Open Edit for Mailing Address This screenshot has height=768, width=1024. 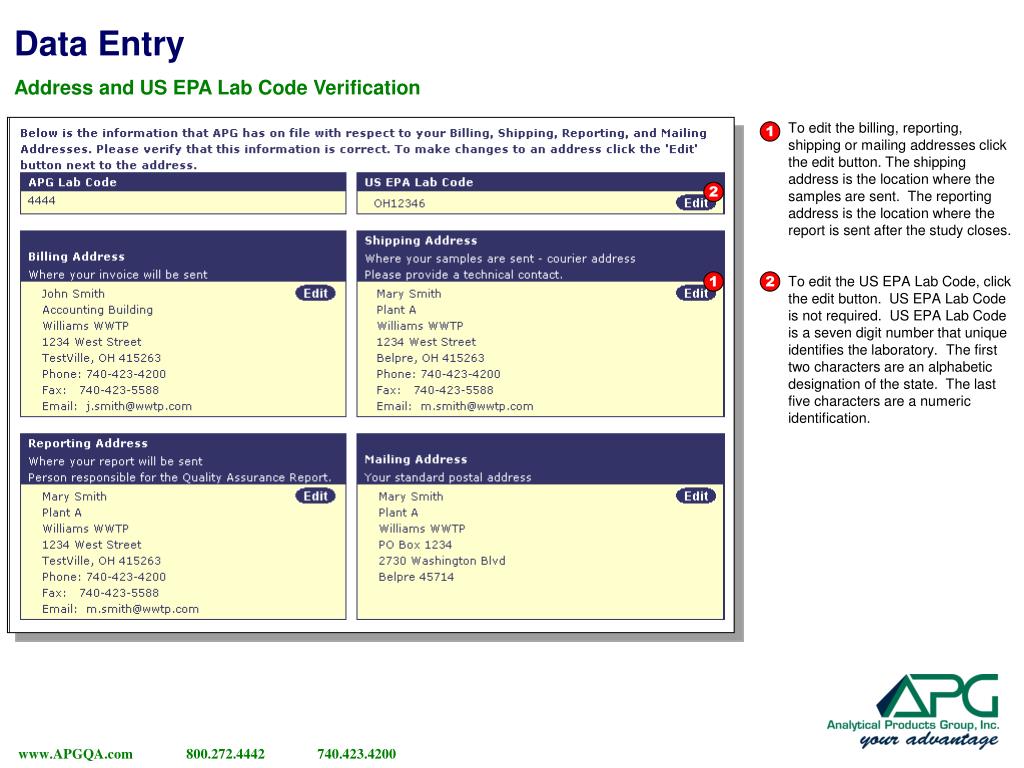[696, 496]
